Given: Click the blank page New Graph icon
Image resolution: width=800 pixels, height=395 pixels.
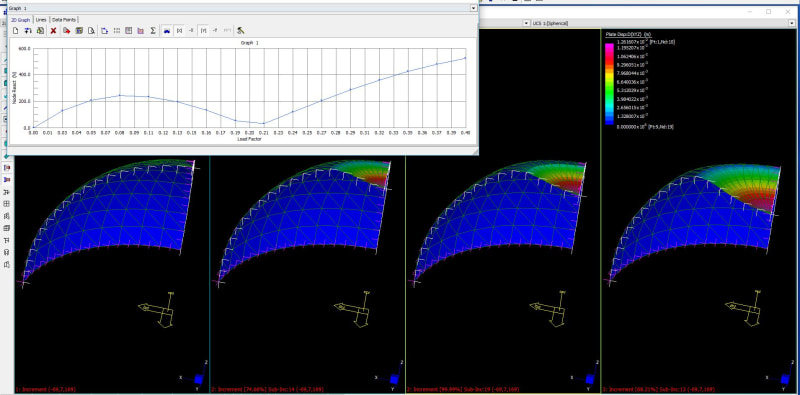Looking at the screenshot, I should [15, 31].
